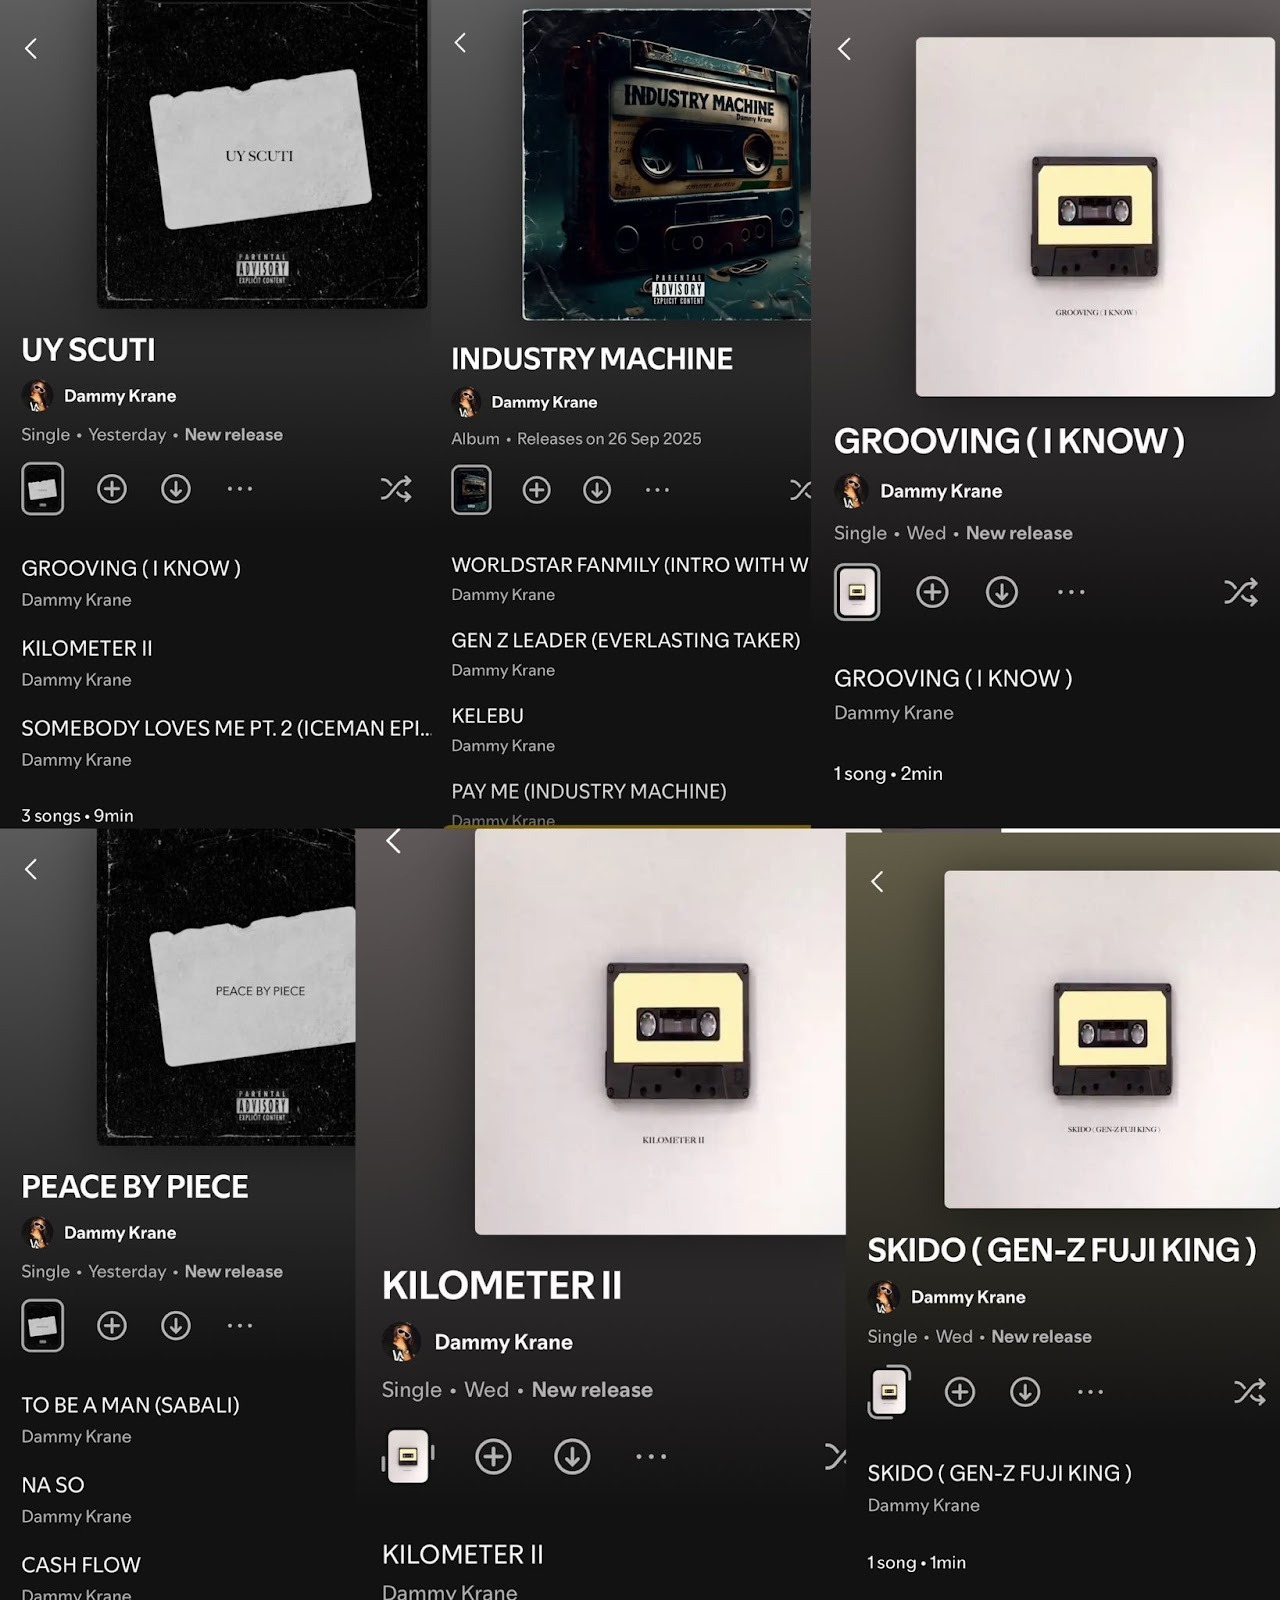Open Dammy Krane profile under KILOMETER II title
This screenshot has height=1600, width=1280.
pyautogui.click(x=503, y=1342)
